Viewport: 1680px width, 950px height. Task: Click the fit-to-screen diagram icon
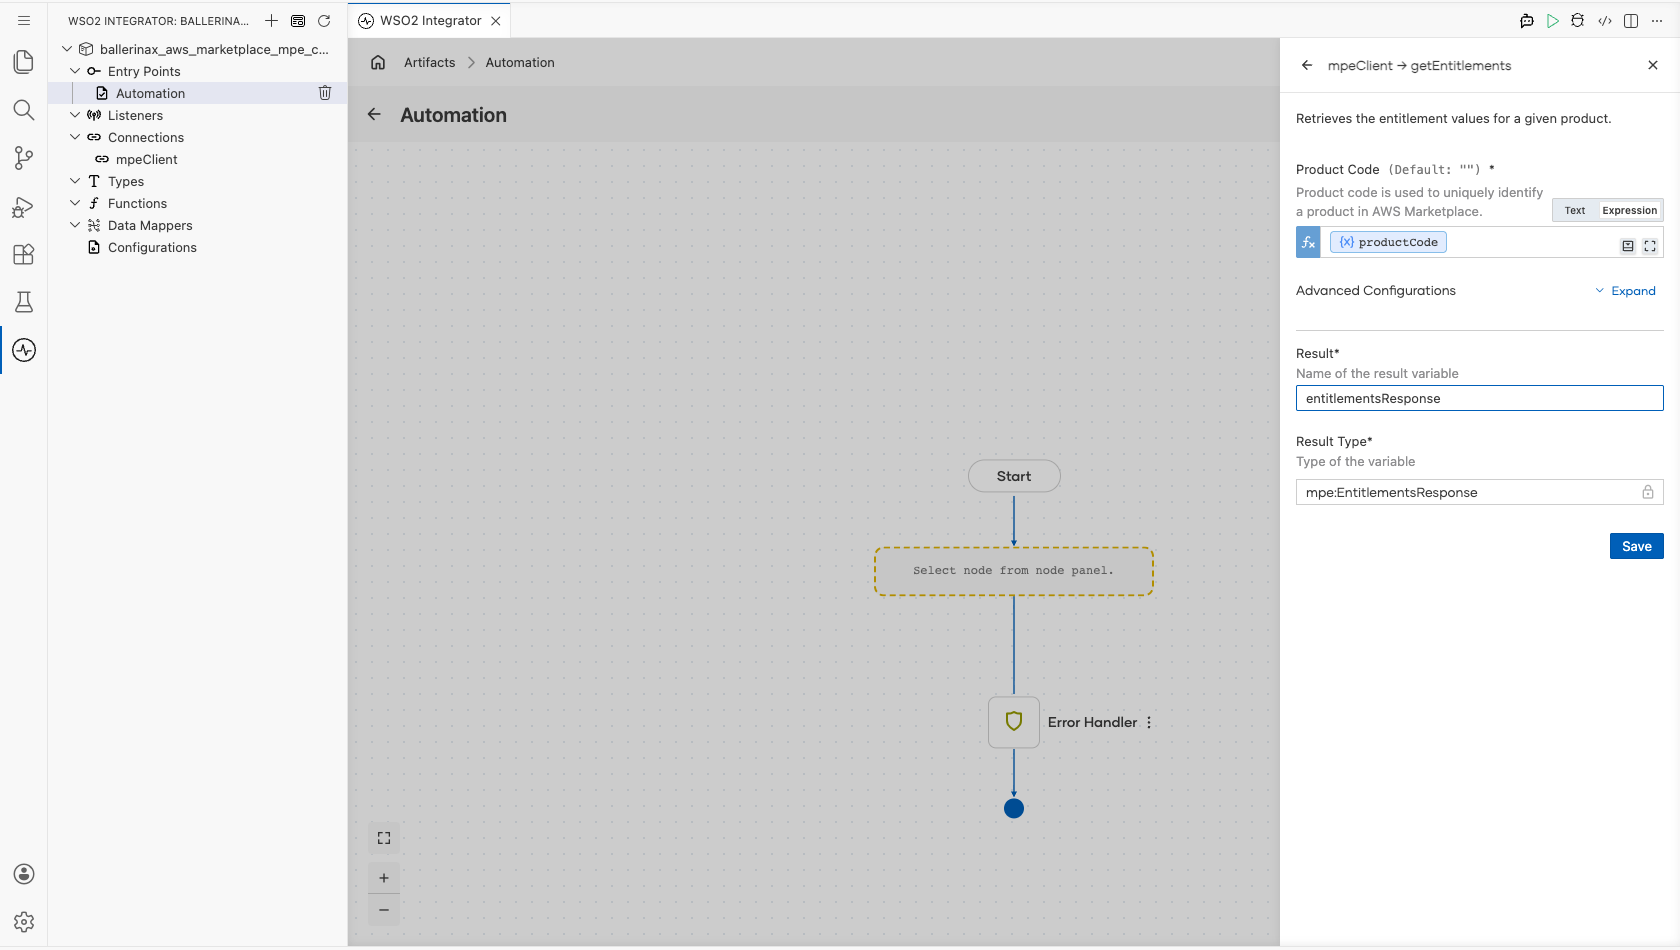tap(384, 838)
